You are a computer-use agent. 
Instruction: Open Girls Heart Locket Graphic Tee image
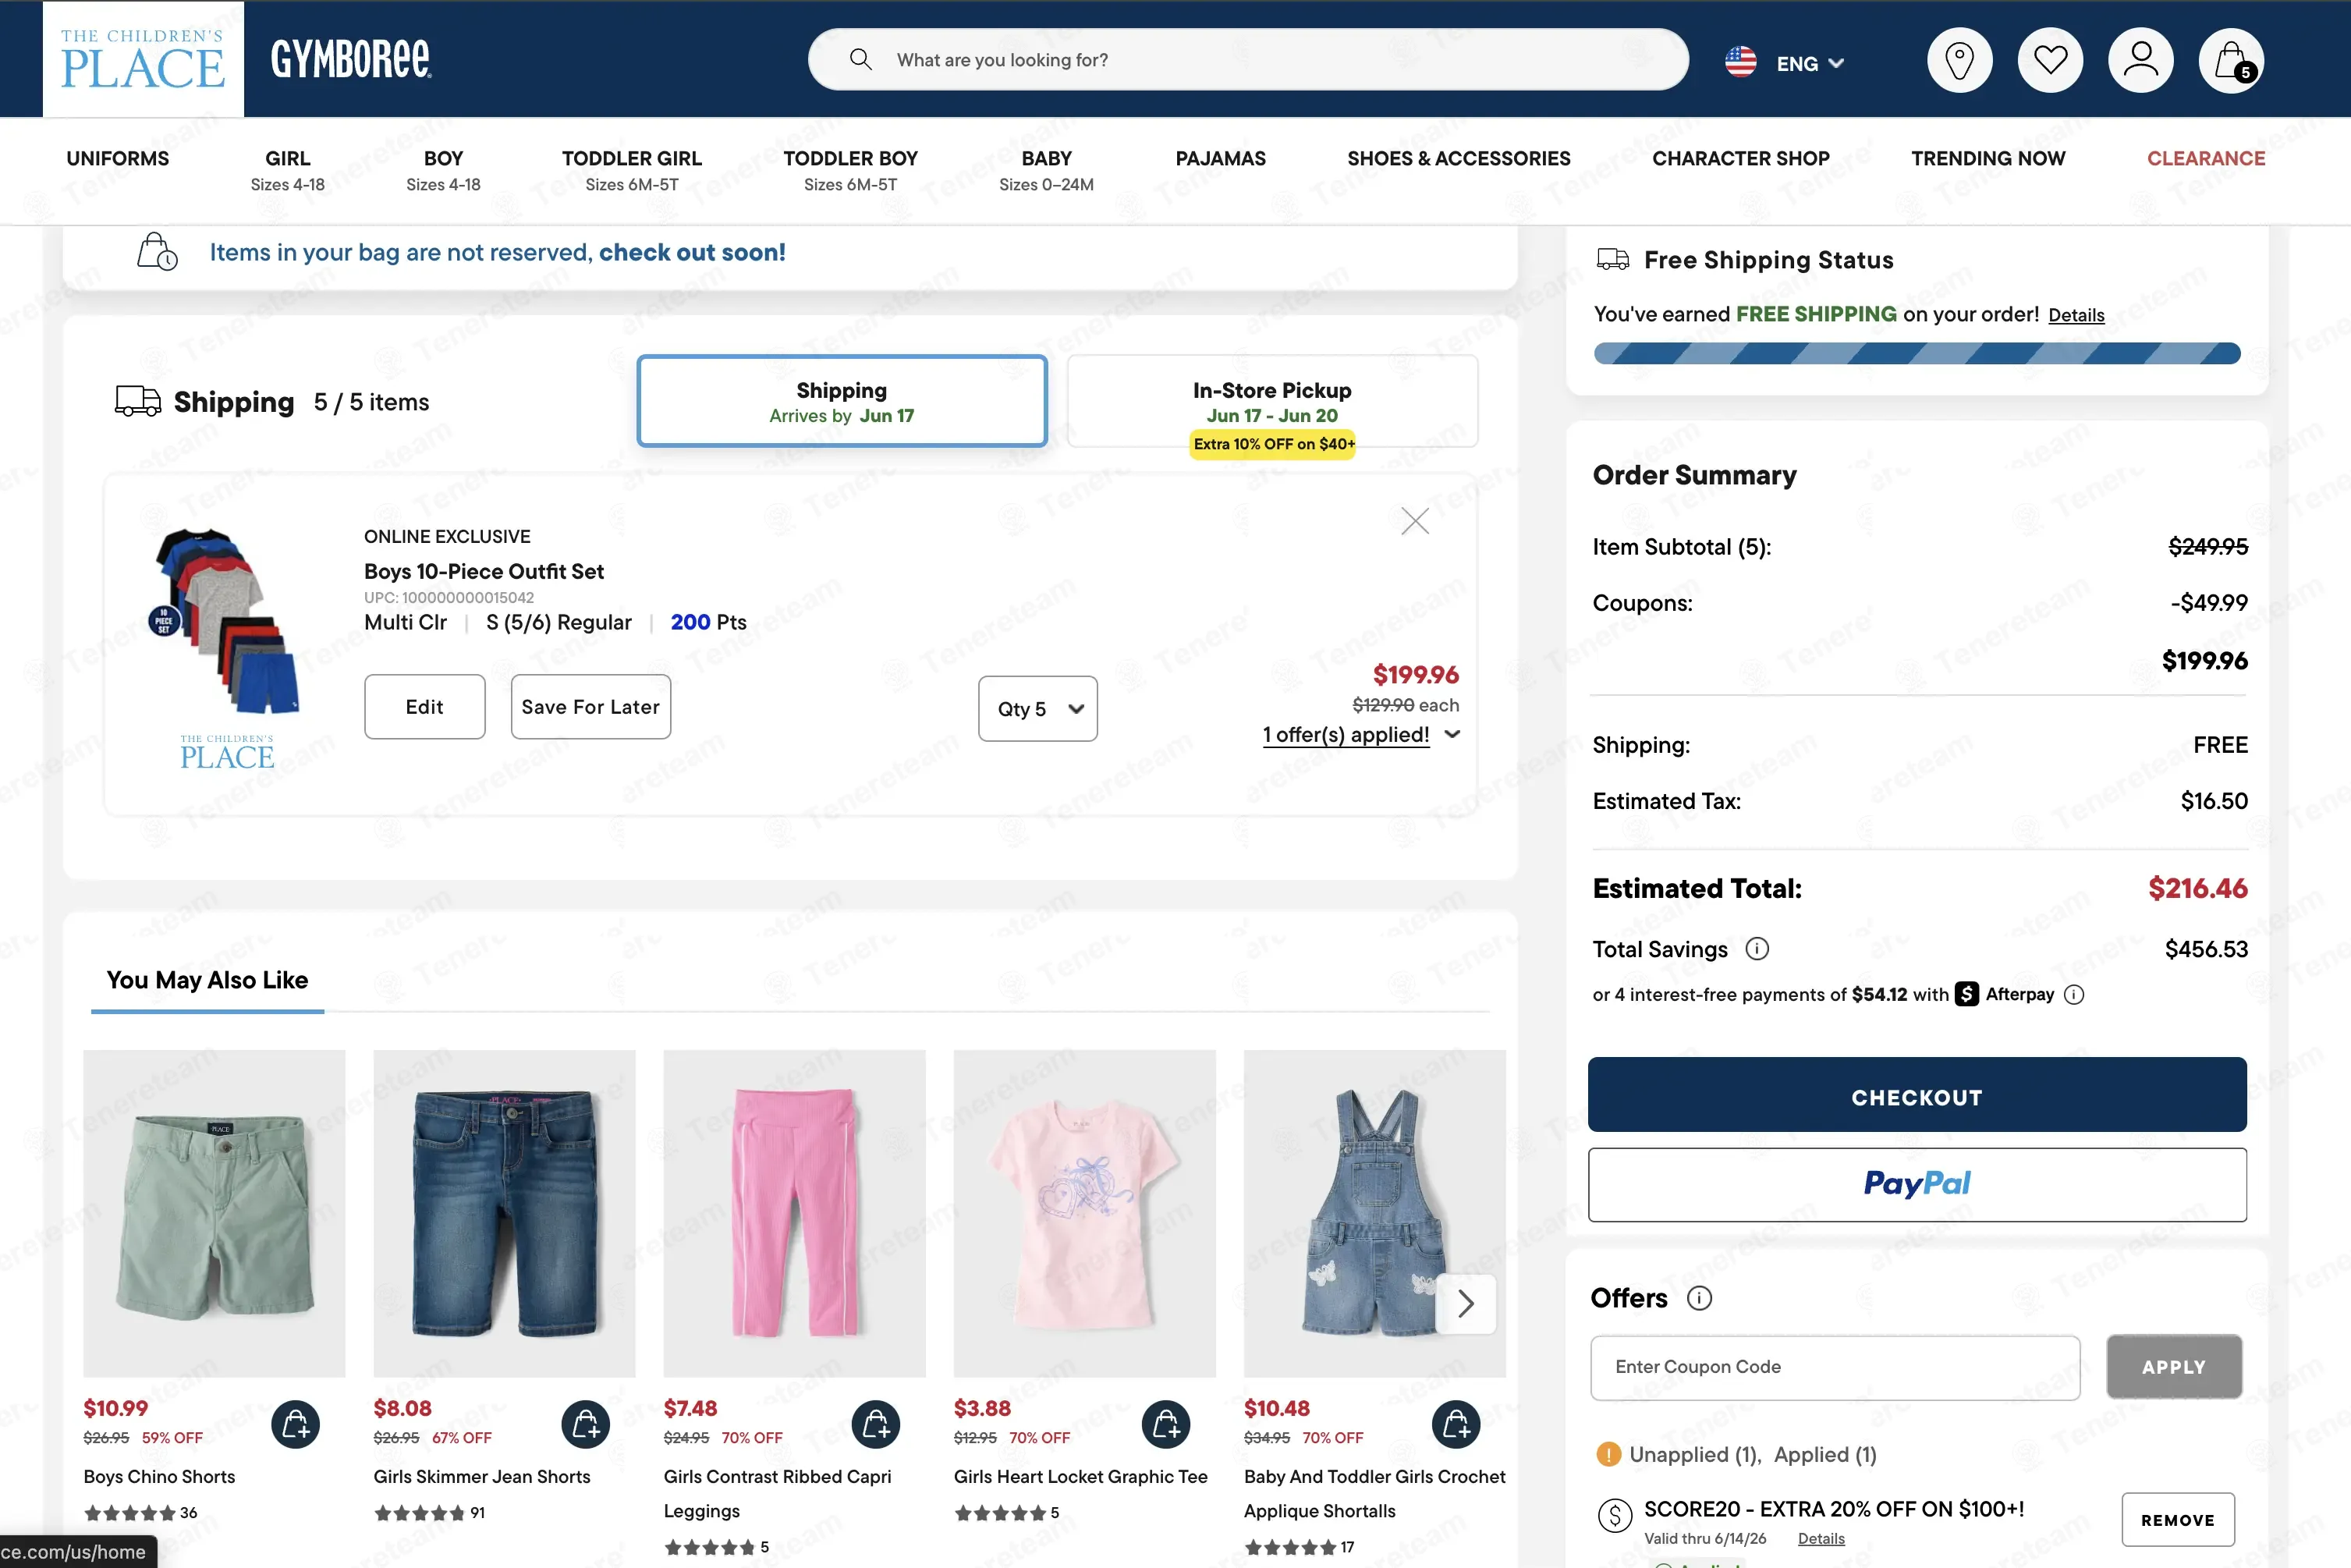(1084, 1213)
